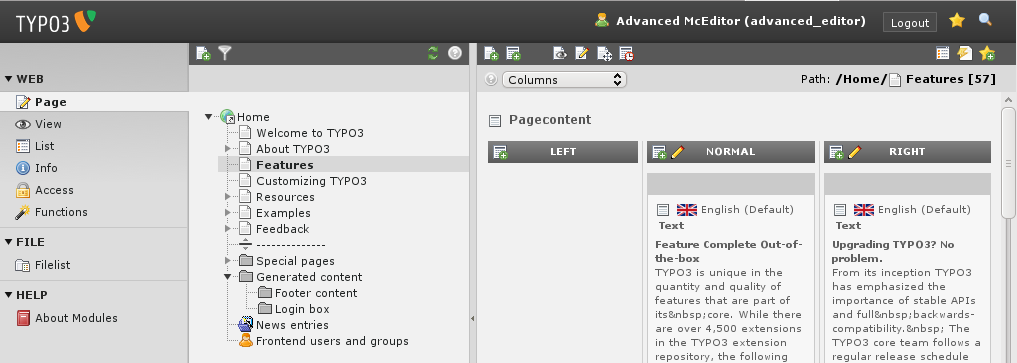Collapse the FILE module group
The height and width of the screenshot is (363, 1017).
pyautogui.click(x=8, y=242)
